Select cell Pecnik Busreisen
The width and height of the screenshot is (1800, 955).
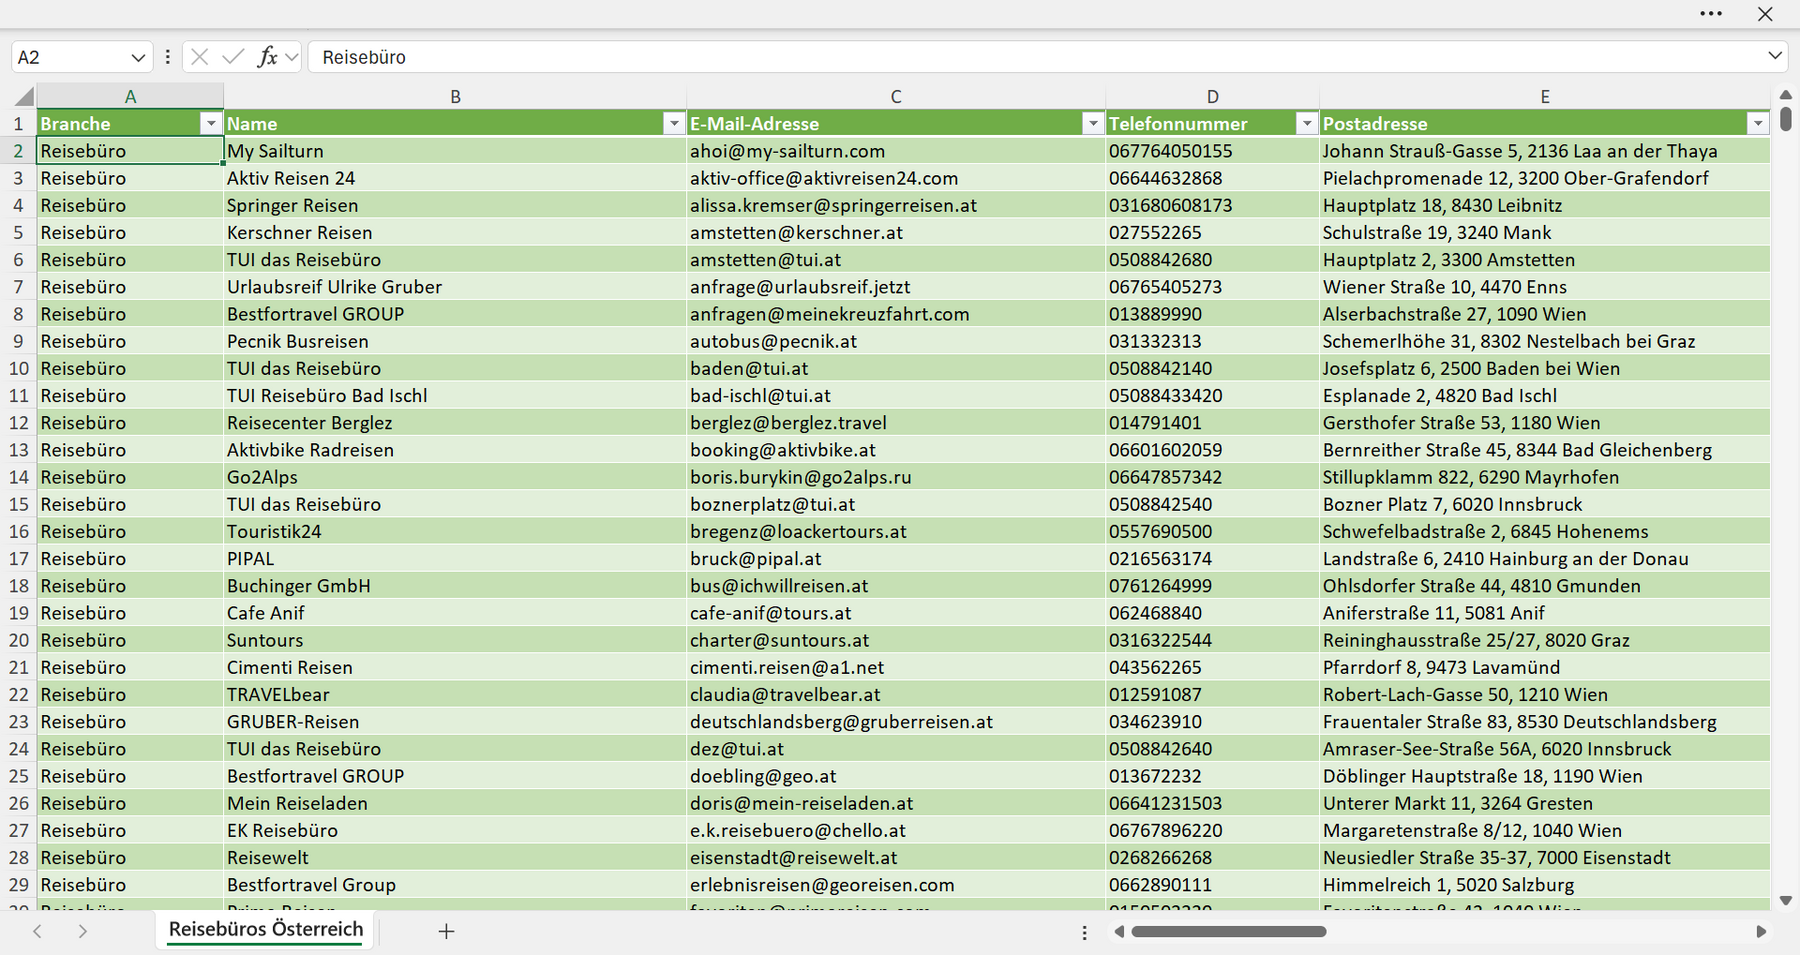(455, 341)
